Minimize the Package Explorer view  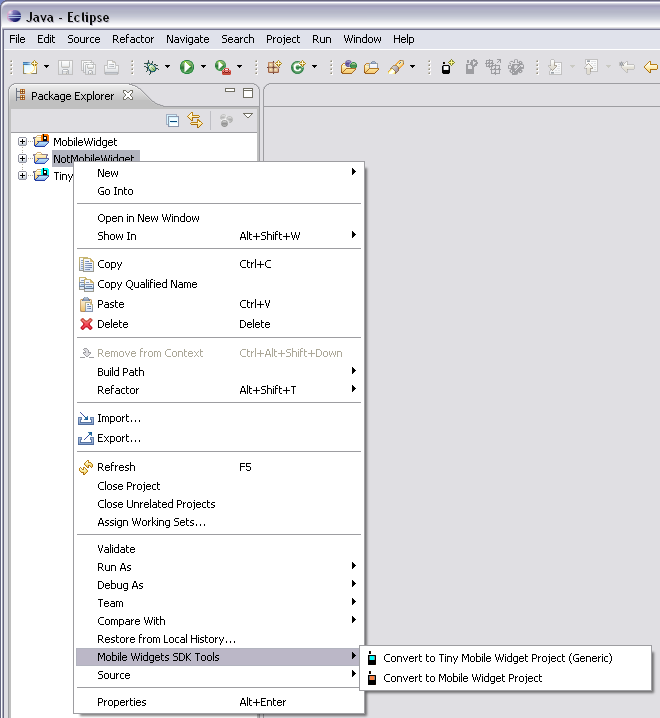[x=230, y=91]
